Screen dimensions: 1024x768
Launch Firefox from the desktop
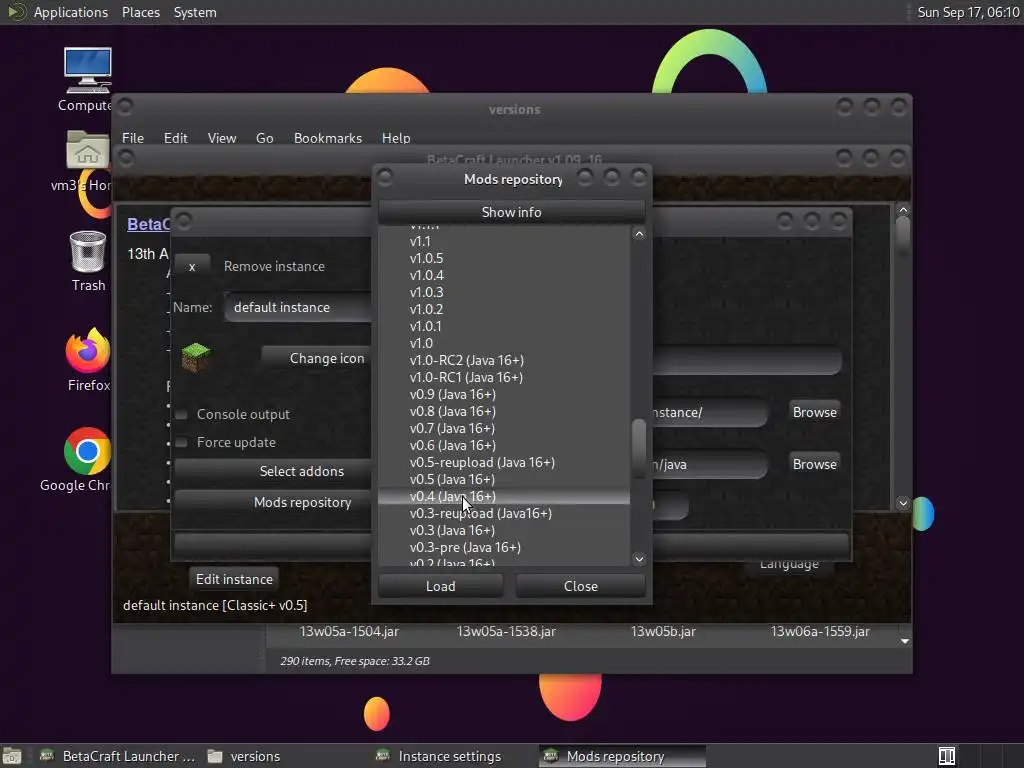pos(88,350)
